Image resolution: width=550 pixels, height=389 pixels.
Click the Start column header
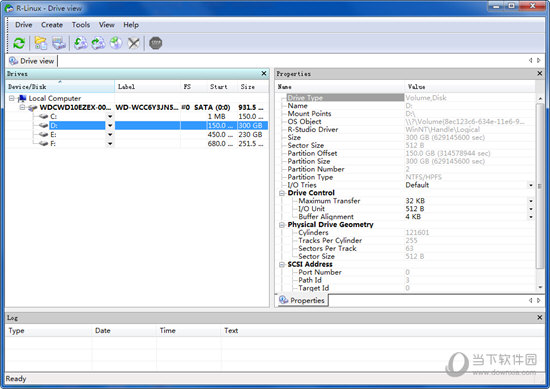[x=221, y=86]
